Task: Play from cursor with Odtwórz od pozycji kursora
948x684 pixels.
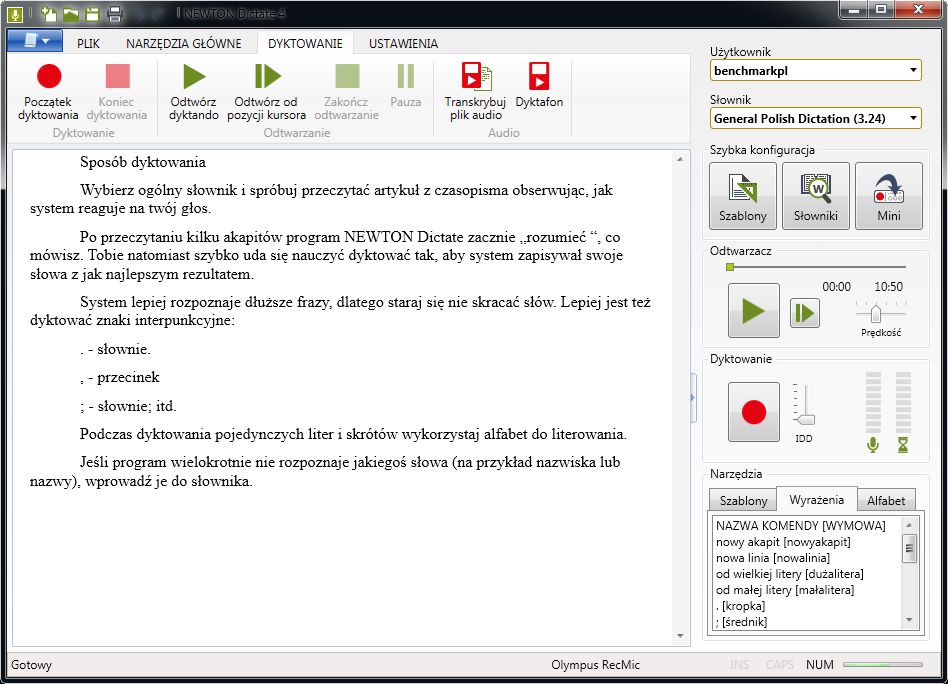Action: point(267,91)
